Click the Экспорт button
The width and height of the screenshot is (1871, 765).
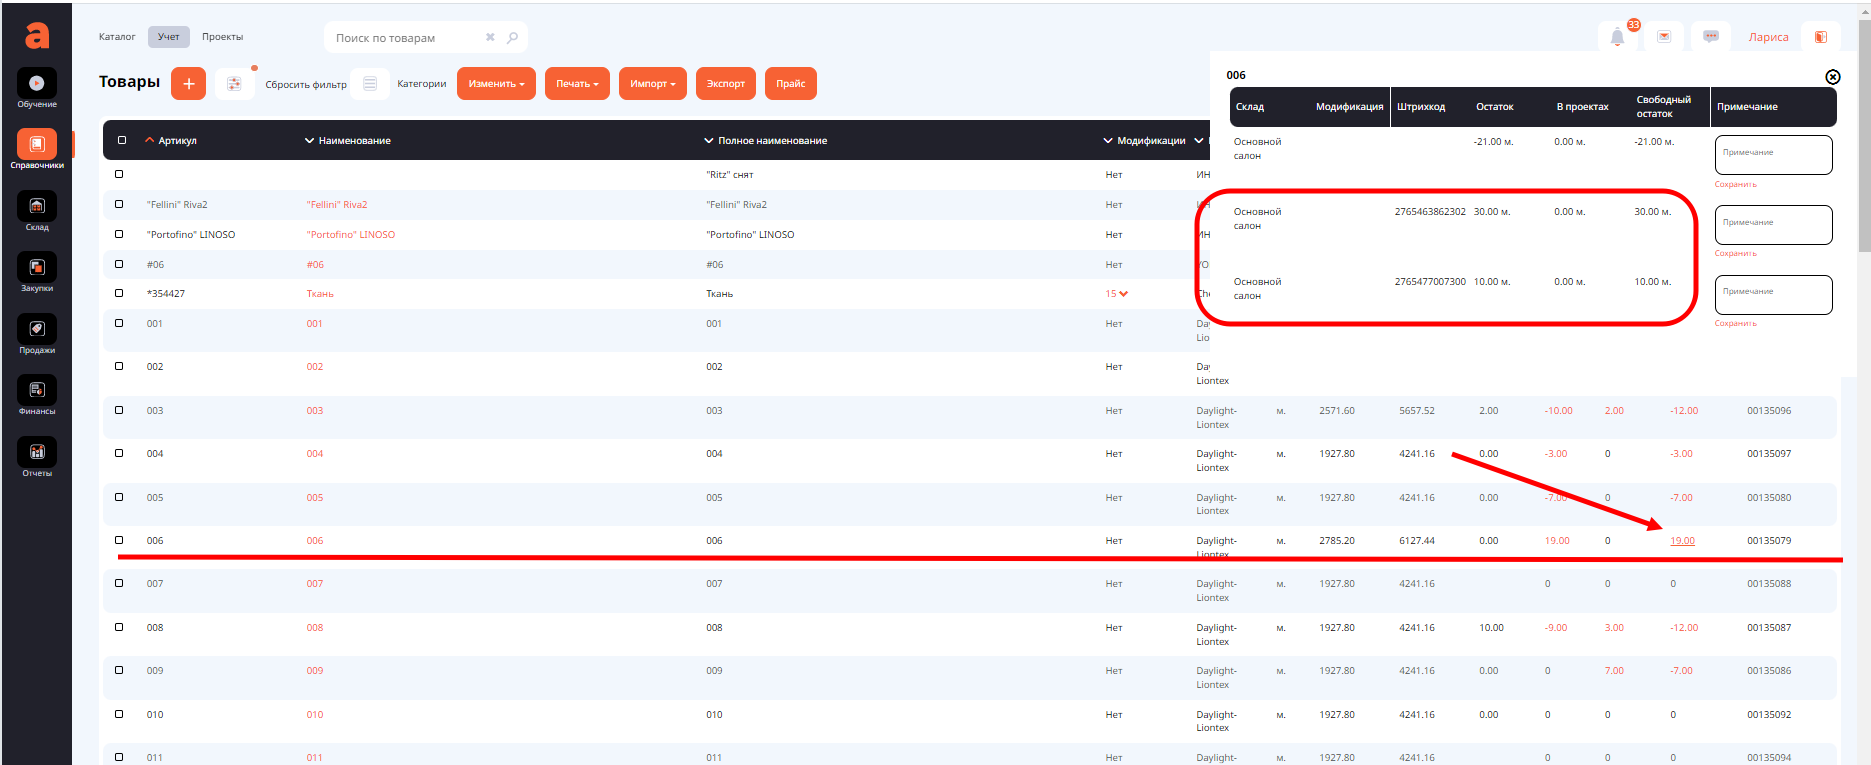(x=725, y=84)
